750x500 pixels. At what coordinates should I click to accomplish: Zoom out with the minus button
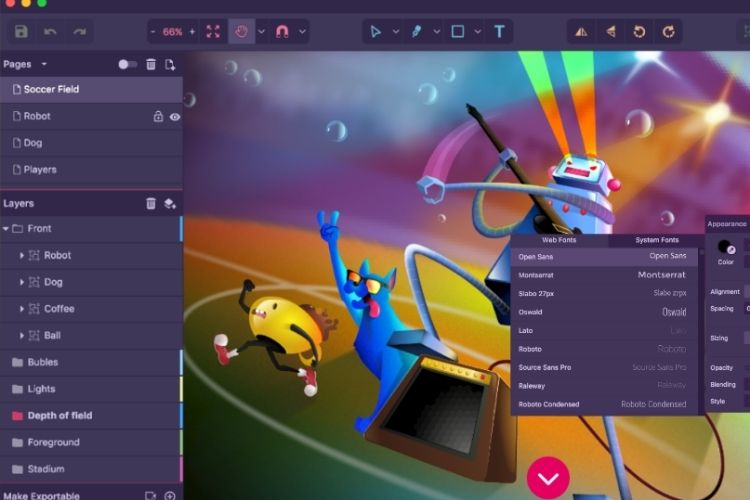153,32
